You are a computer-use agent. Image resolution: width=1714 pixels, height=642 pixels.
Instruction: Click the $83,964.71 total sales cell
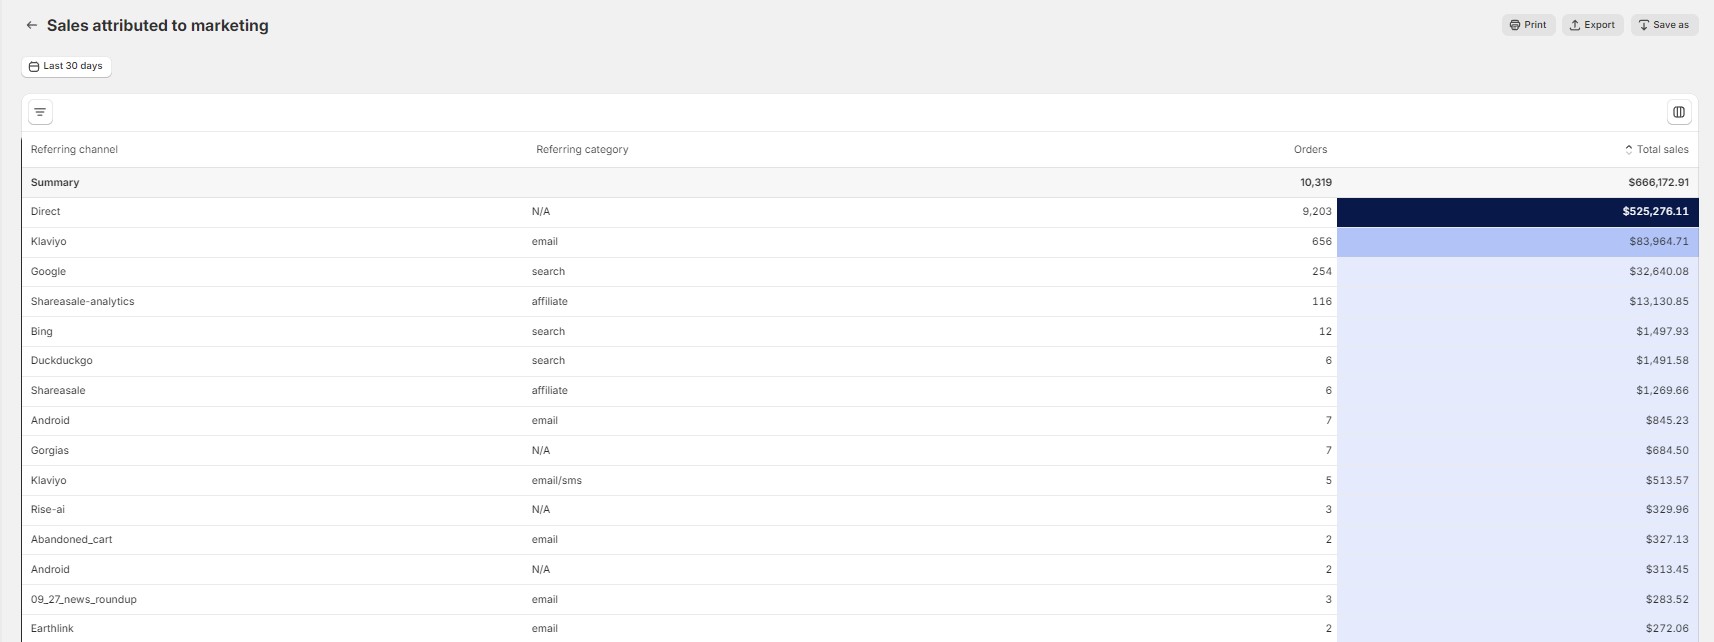point(1518,242)
